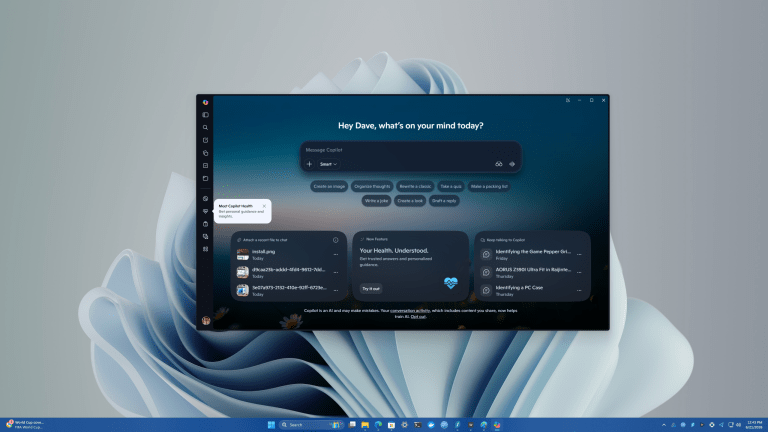Click the Copilot logo in the sidebar

tap(206, 102)
